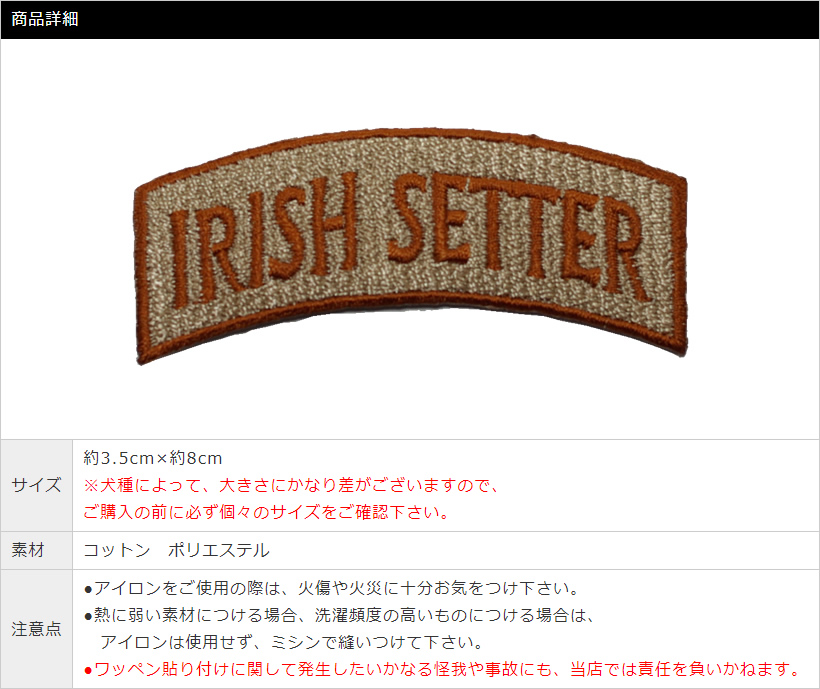Viewport: 820px width, 689px height.
Task: Click the Irish Setter patch image
Action: click(x=411, y=246)
